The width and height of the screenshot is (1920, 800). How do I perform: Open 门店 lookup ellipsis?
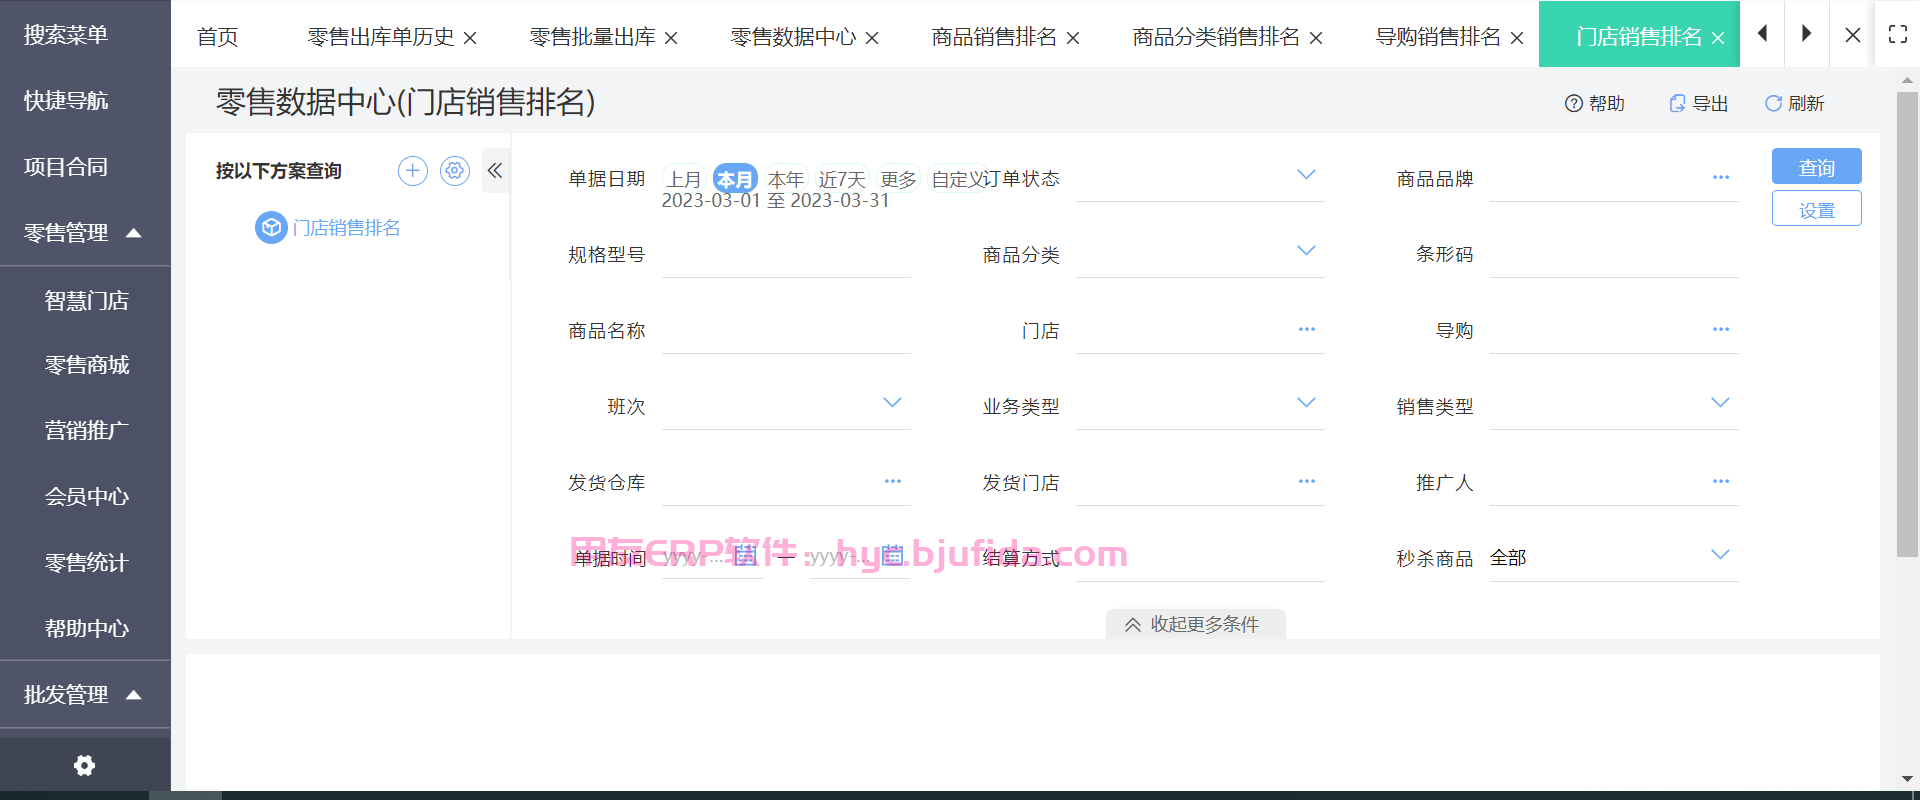click(1306, 329)
